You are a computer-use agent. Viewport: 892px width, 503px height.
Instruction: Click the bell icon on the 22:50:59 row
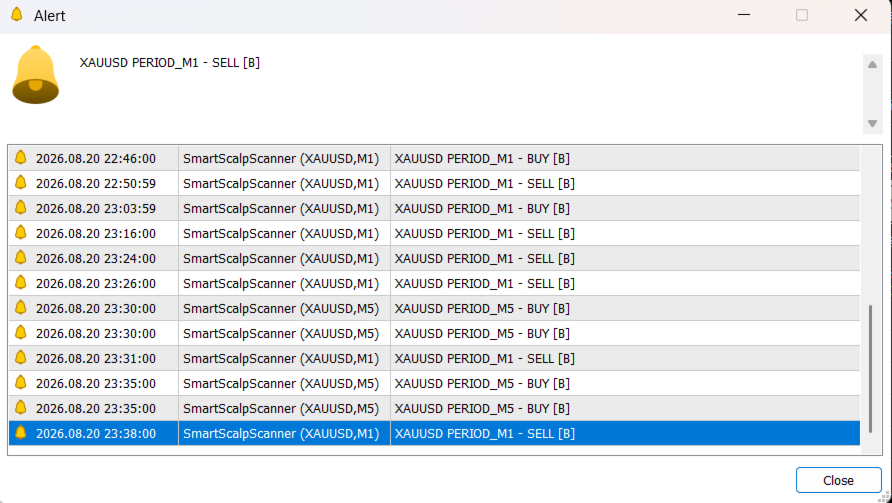point(20,183)
